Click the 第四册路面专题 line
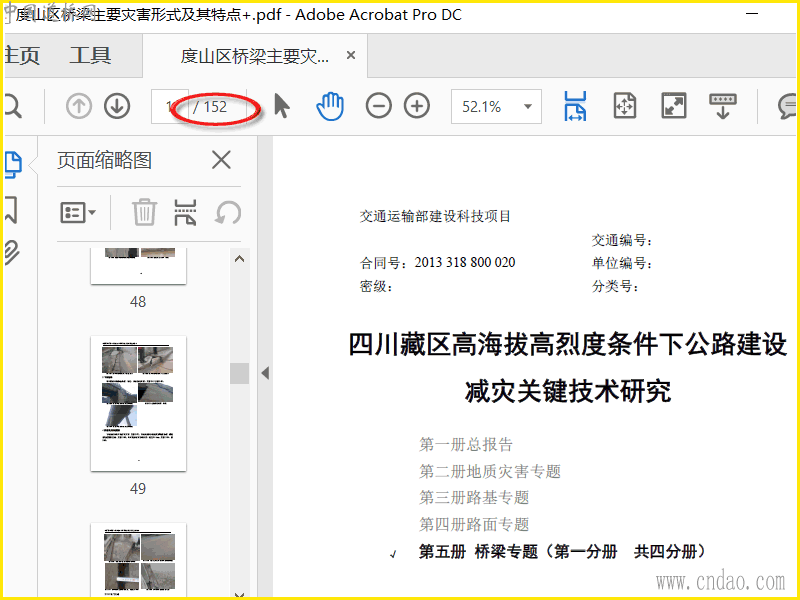Image resolution: width=800 pixels, height=600 pixels. click(x=474, y=524)
